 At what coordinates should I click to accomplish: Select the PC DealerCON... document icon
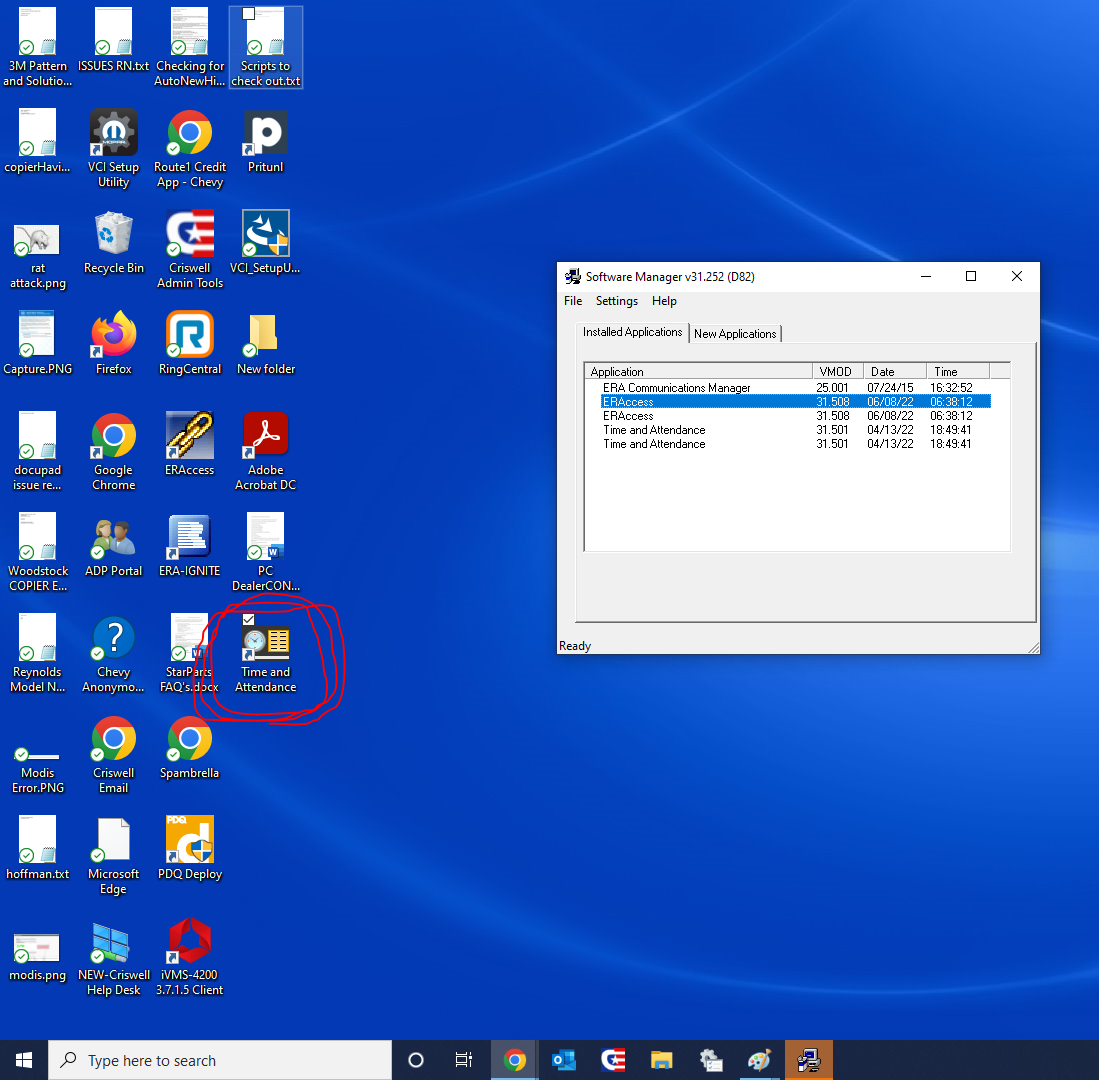[x=266, y=552]
